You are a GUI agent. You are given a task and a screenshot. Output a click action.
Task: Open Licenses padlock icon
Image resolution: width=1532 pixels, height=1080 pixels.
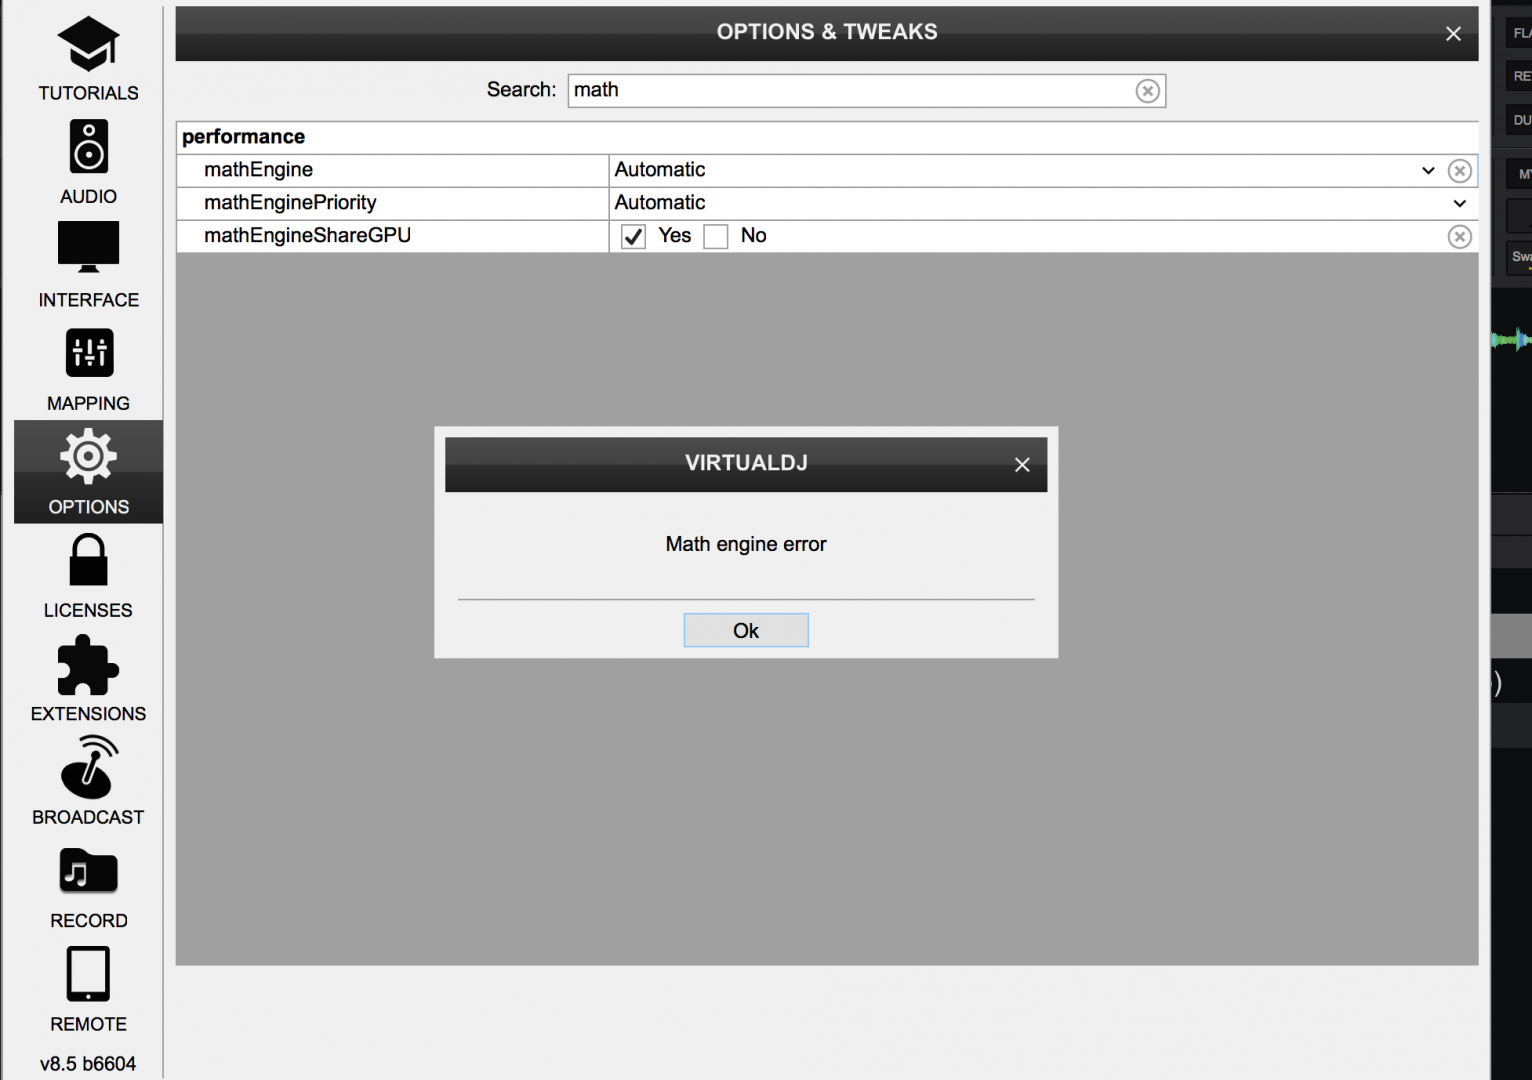click(x=88, y=560)
